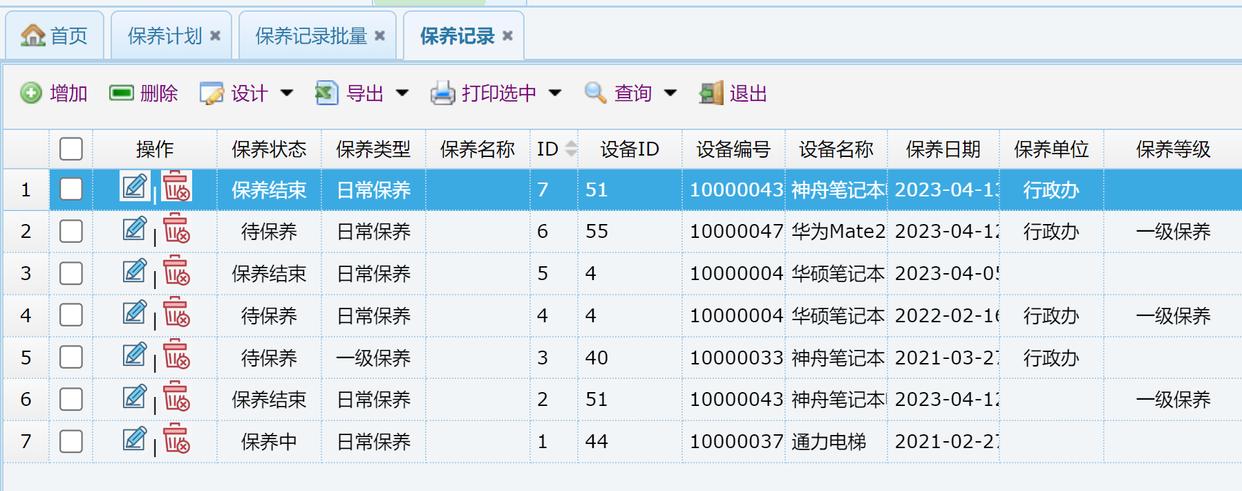1242x491 pixels.
Task: Delete record in row 7 via trash icon
Action: 177,439
